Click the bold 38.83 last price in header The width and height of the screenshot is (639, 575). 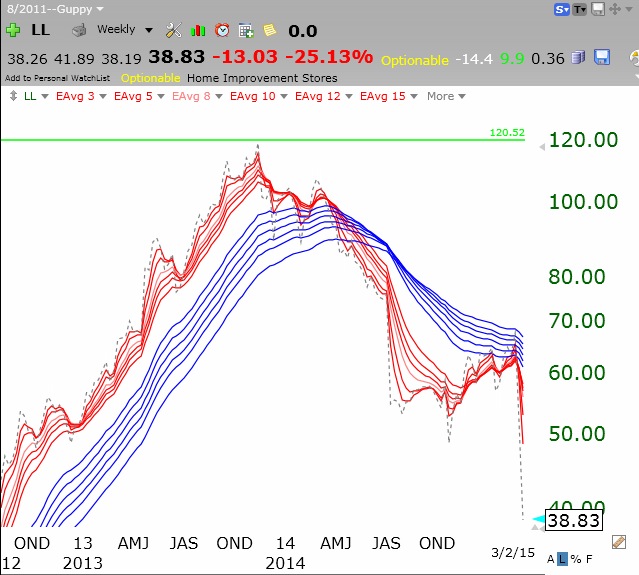coord(176,57)
